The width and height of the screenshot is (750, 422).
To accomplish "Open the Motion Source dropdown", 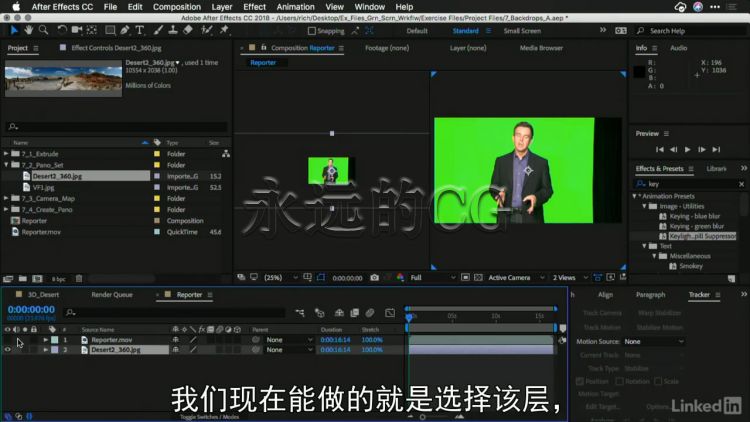I will click(x=654, y=342).
